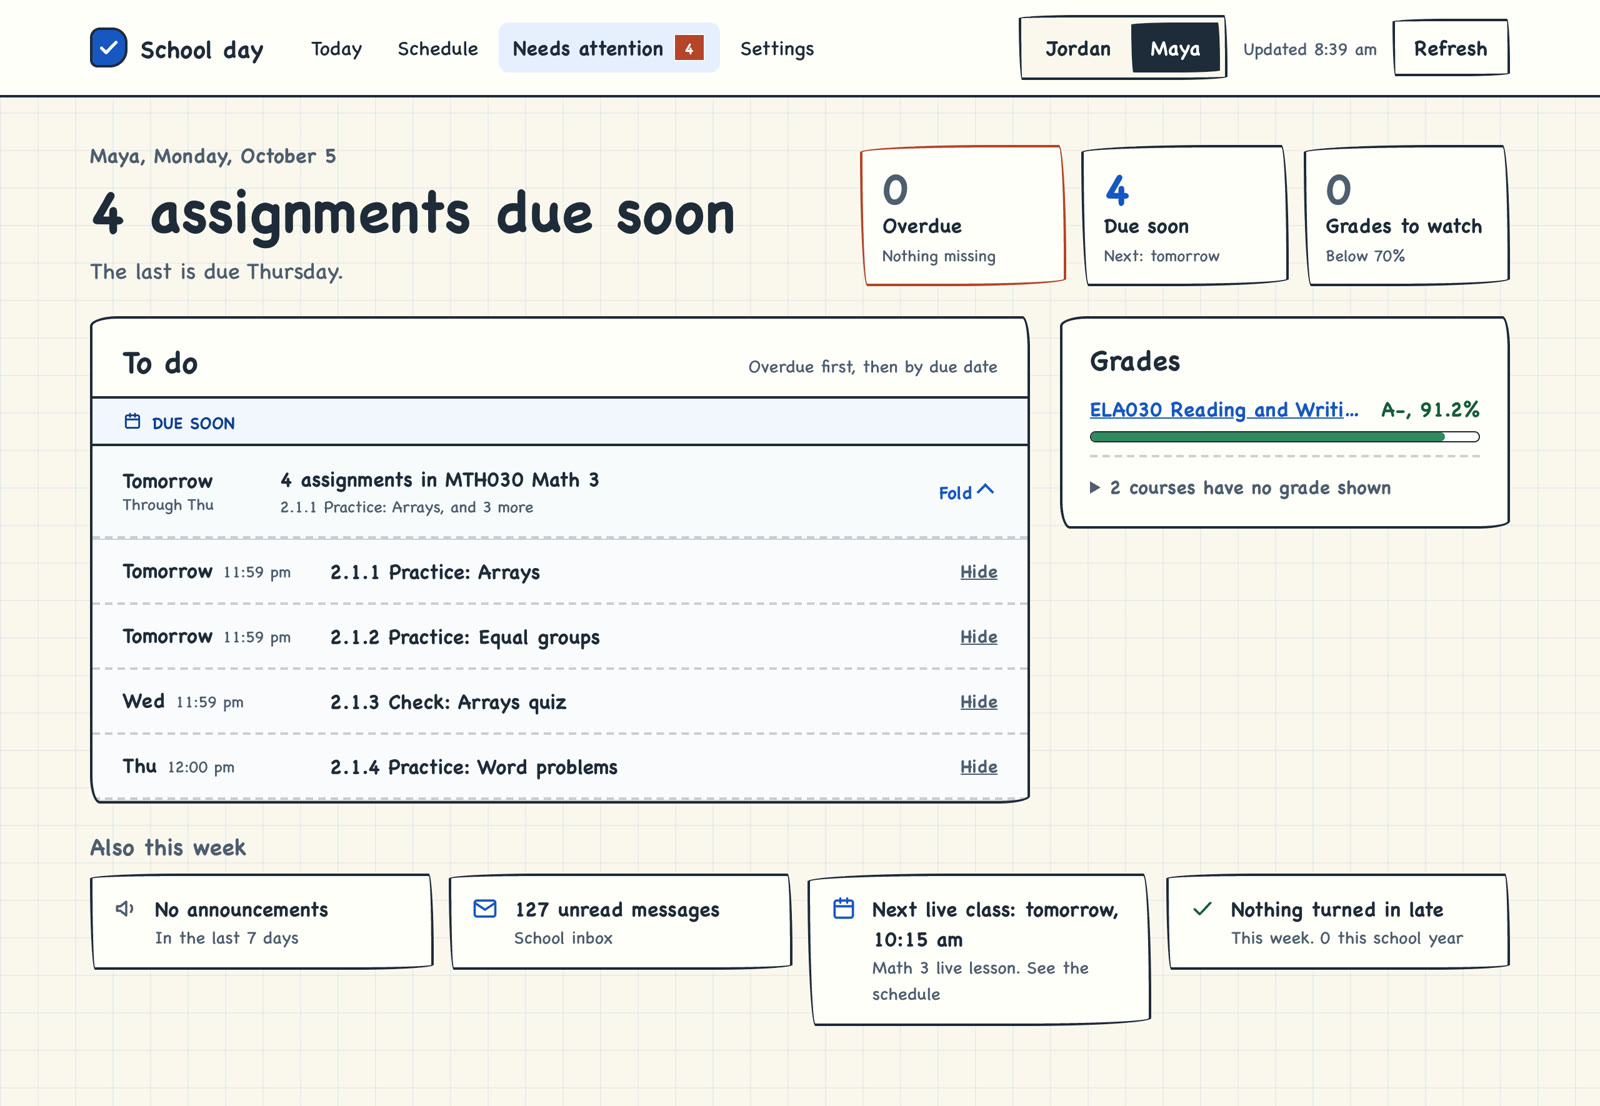
Task: Click the calendar icon in Next live class card
Action: coord(844,909)
